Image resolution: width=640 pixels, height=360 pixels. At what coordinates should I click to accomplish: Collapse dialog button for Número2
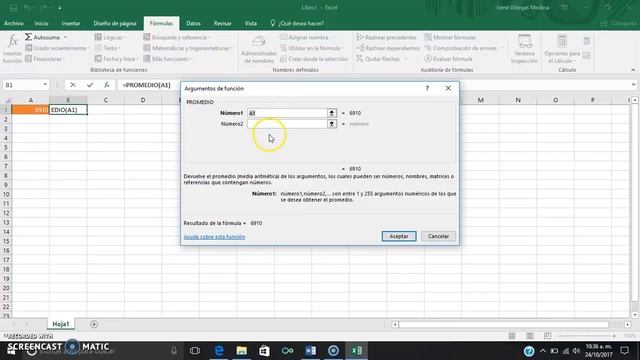(332, 124)
